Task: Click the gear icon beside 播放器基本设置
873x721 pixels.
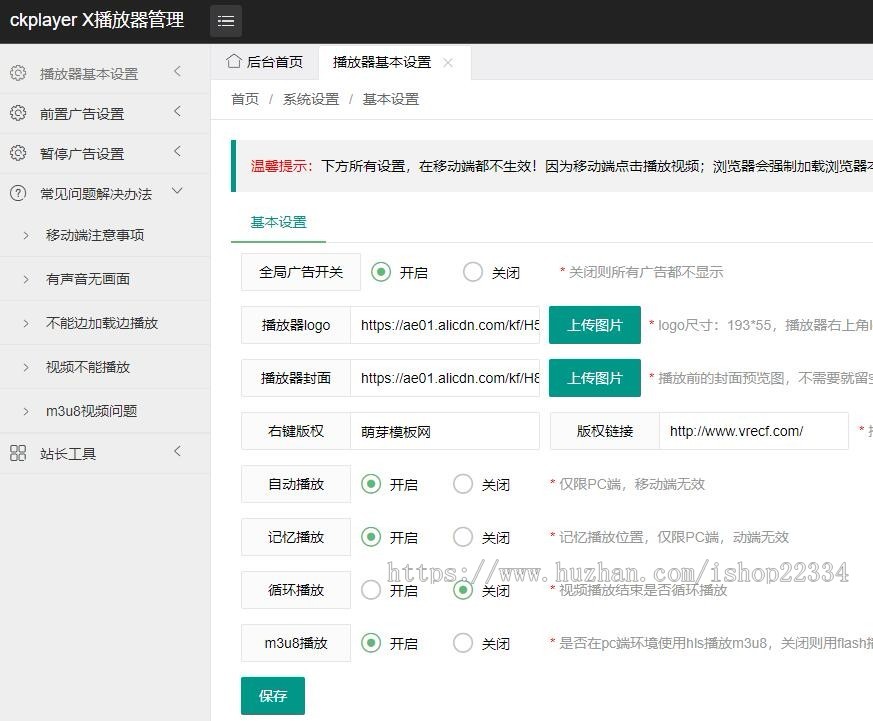Action: [17, 72]
